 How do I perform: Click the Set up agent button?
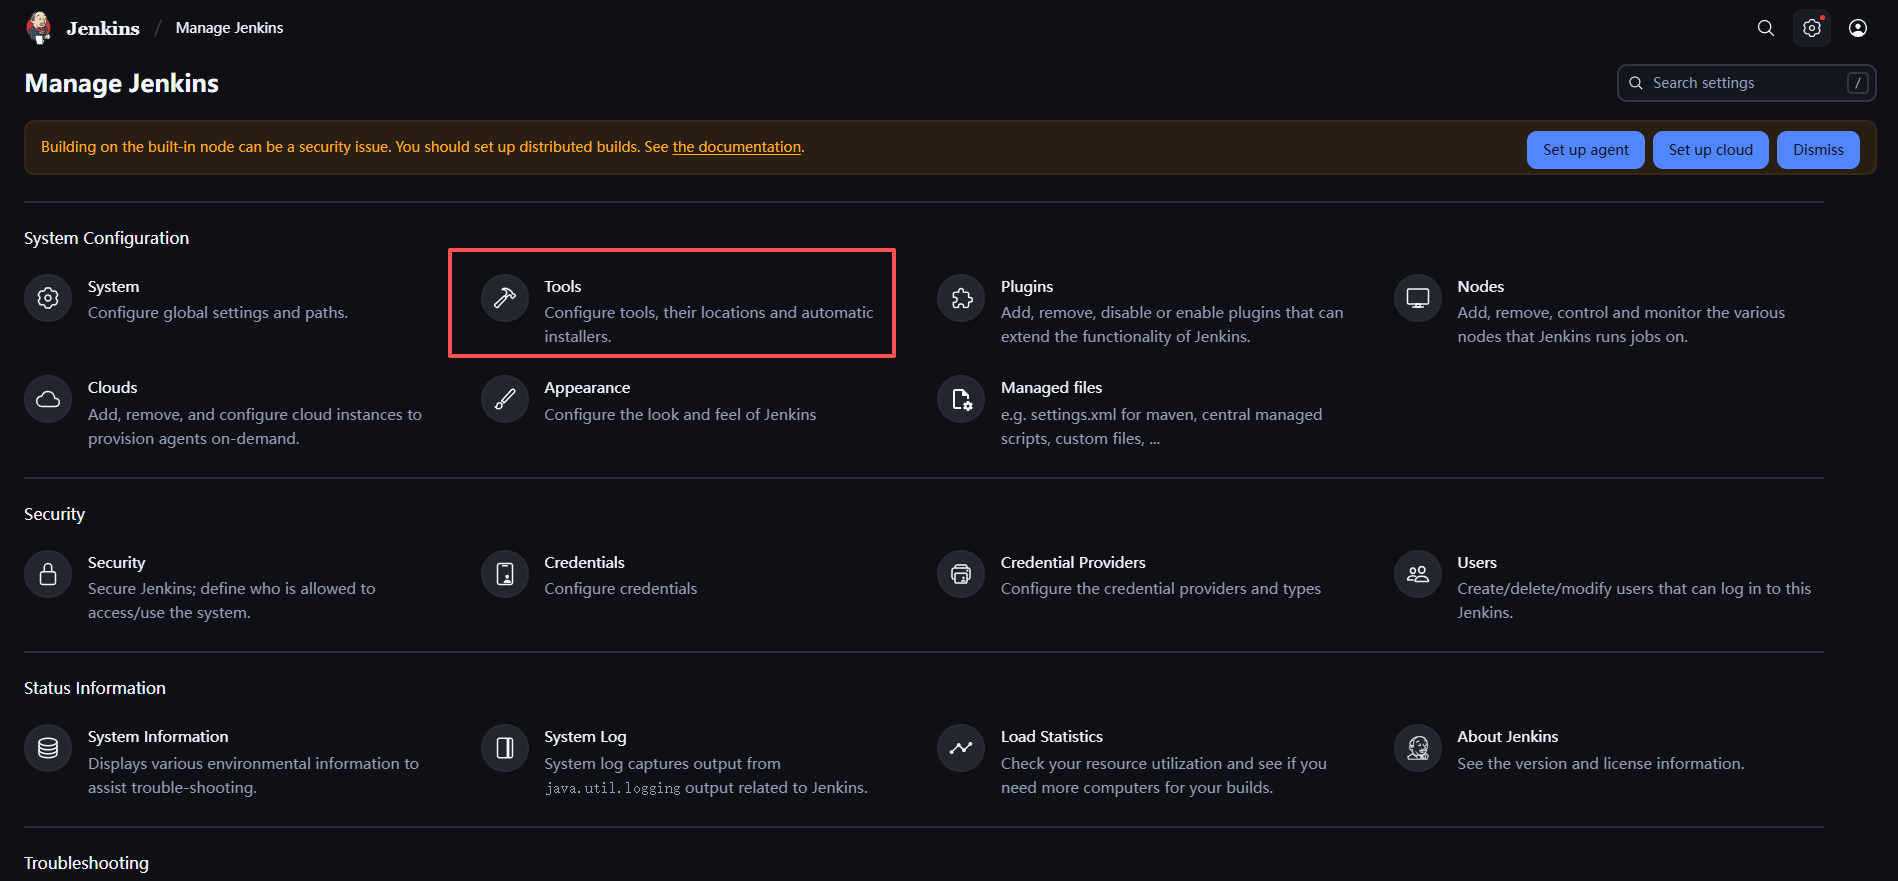(1585, 150)
